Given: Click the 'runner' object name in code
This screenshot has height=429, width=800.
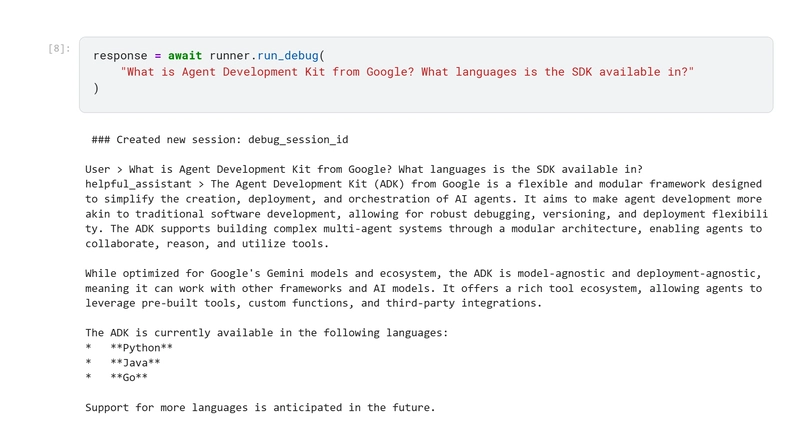Looking at the screenshot, I should tap(230, 56).
